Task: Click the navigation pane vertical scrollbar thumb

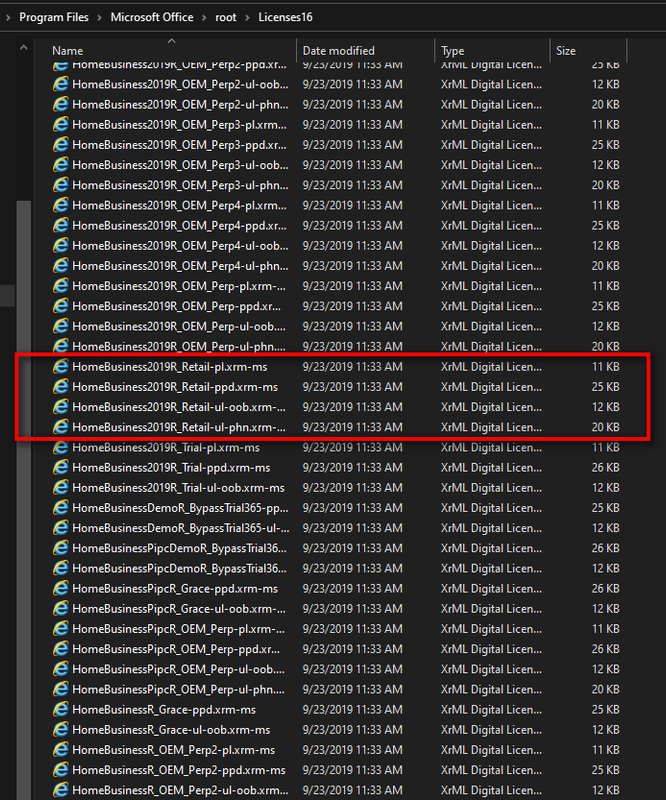Action: pos(24,500)
